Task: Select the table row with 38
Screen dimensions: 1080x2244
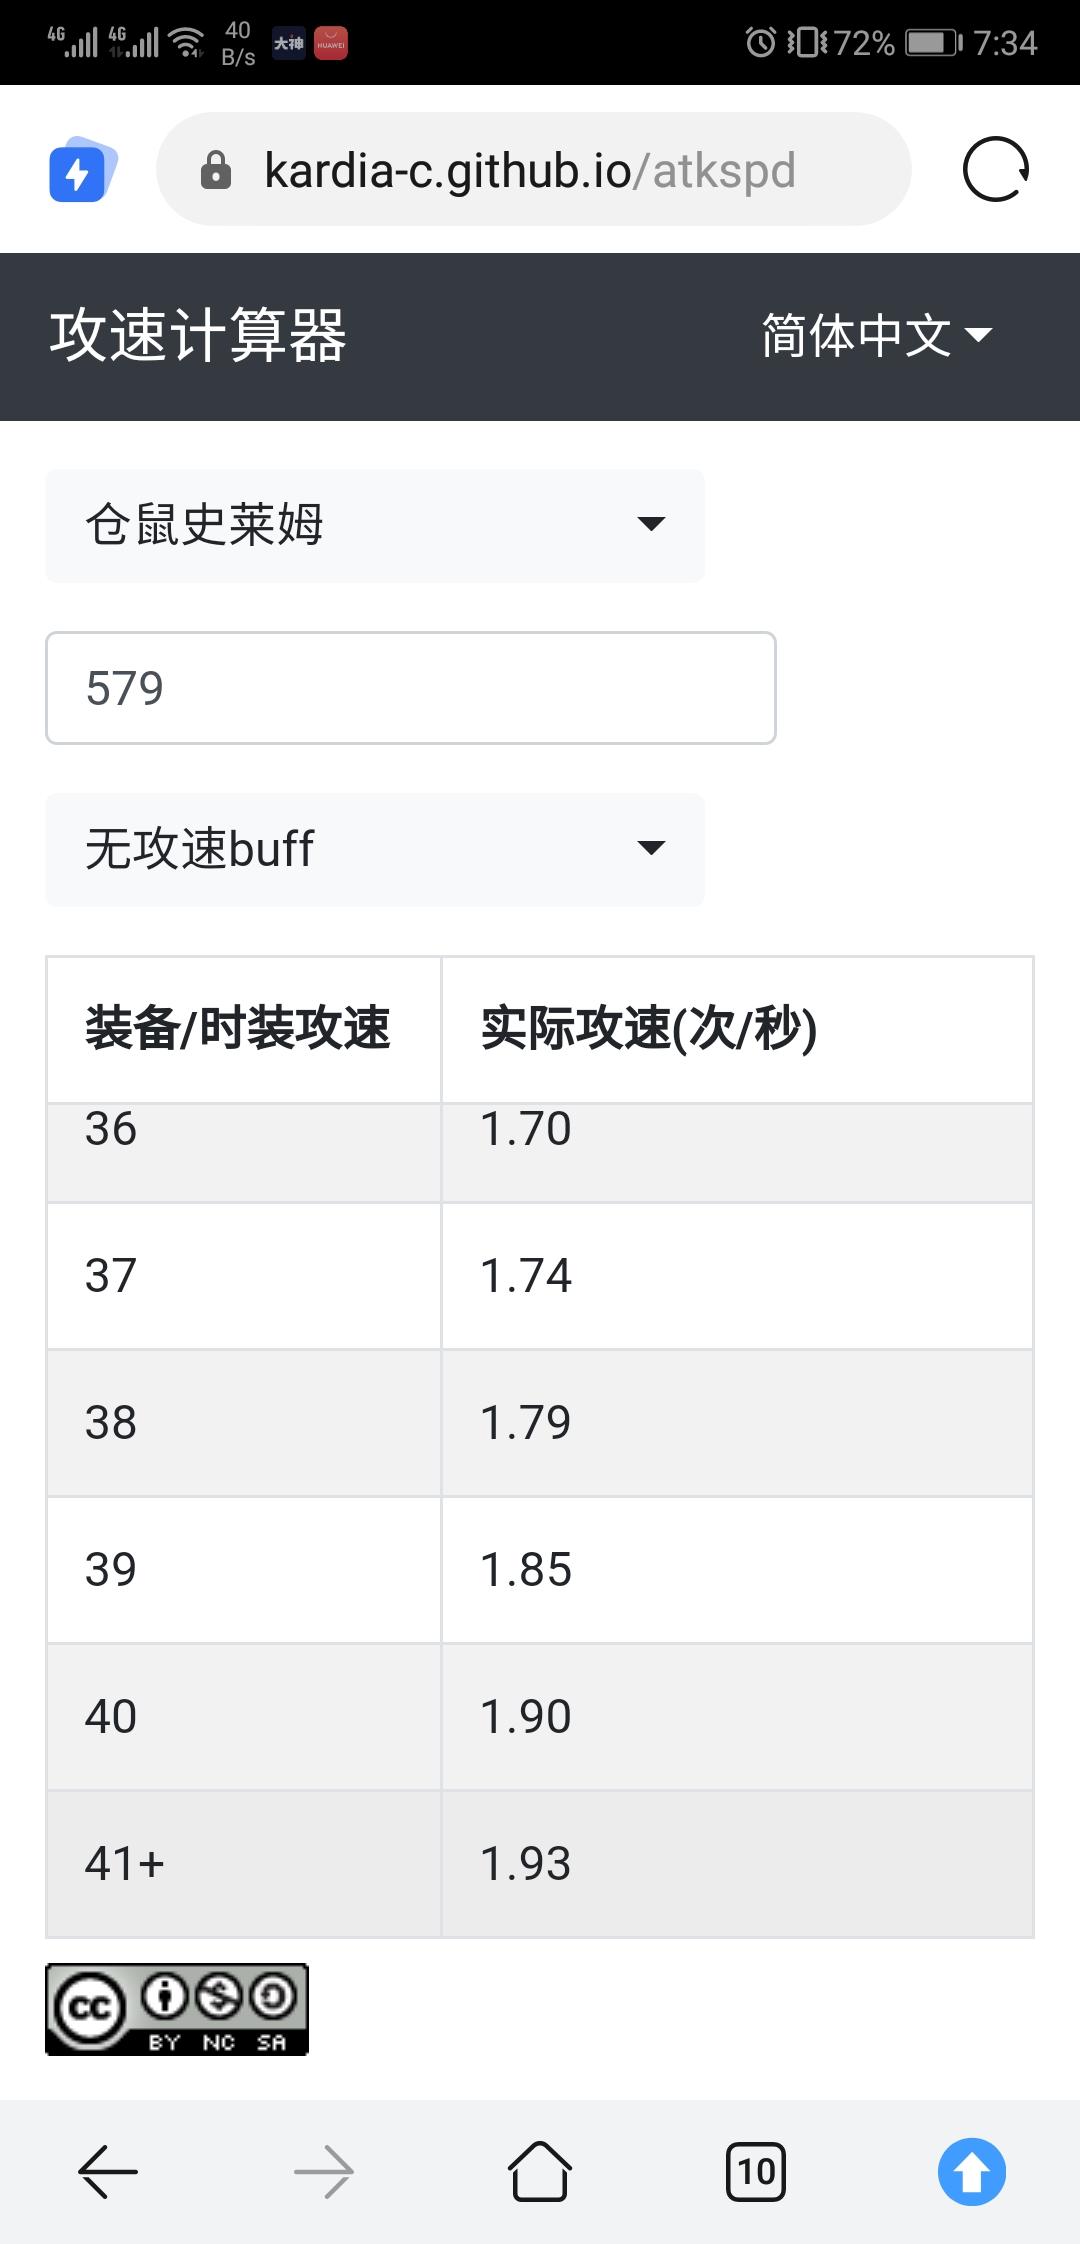Action: (x=540, y=1422)
